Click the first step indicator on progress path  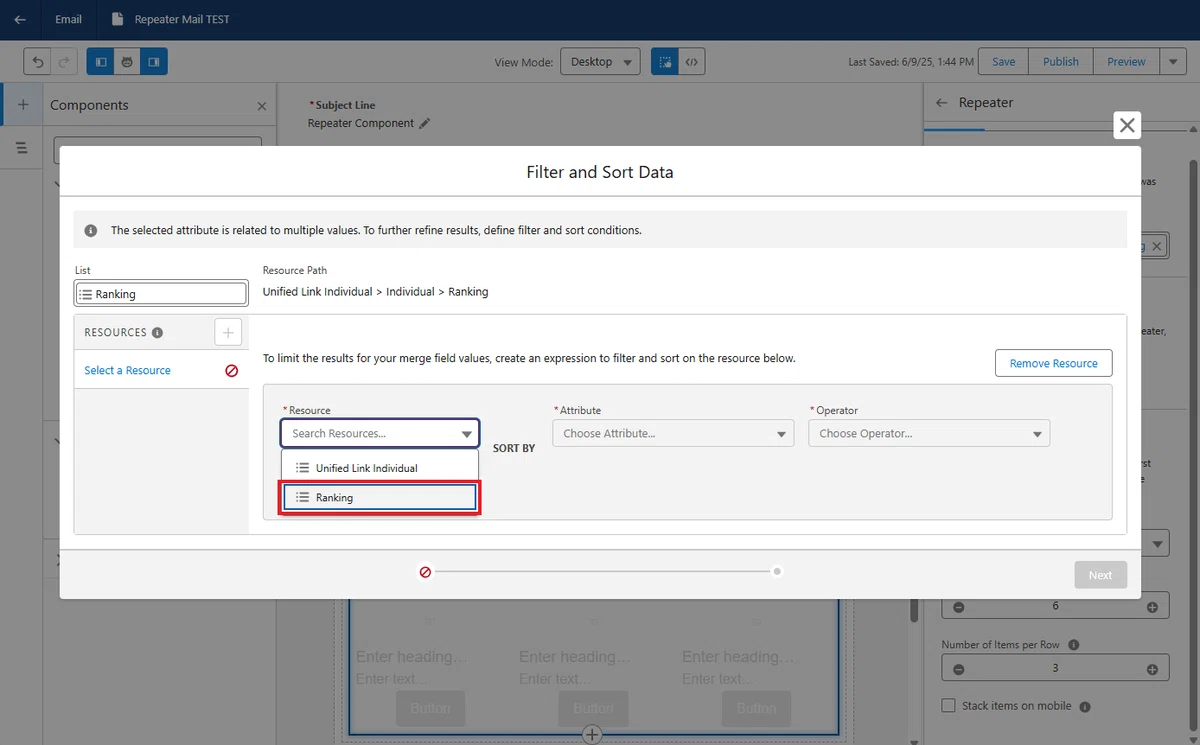coord(425,572)
